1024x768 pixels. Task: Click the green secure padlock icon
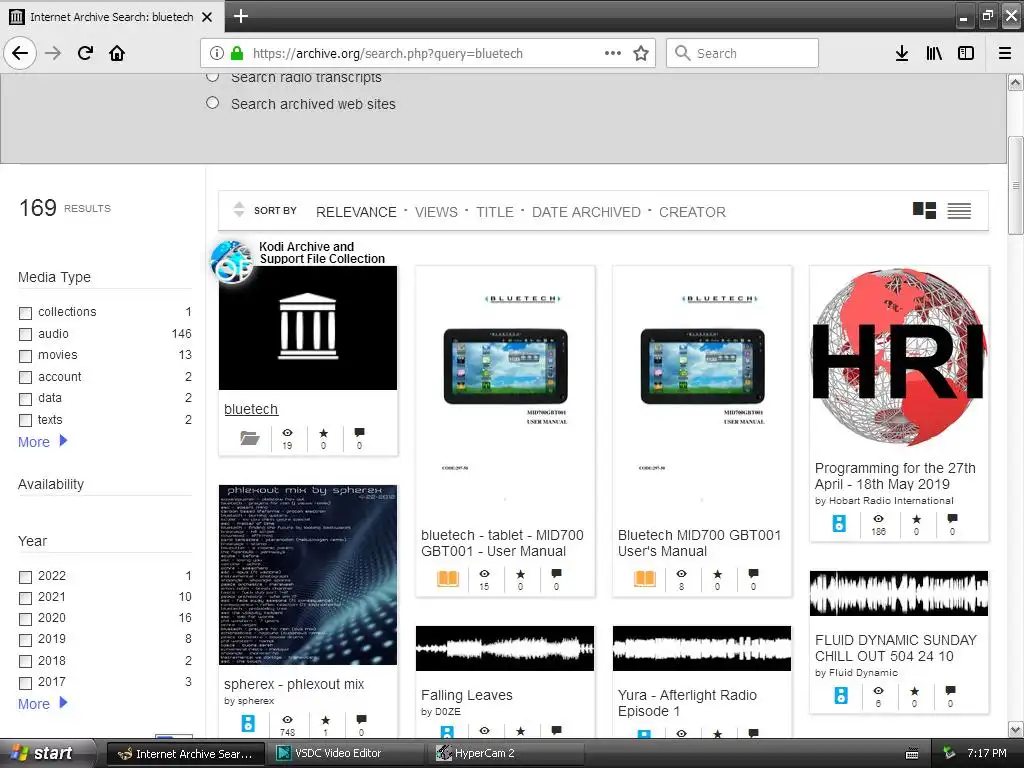(x=237, y=53)
